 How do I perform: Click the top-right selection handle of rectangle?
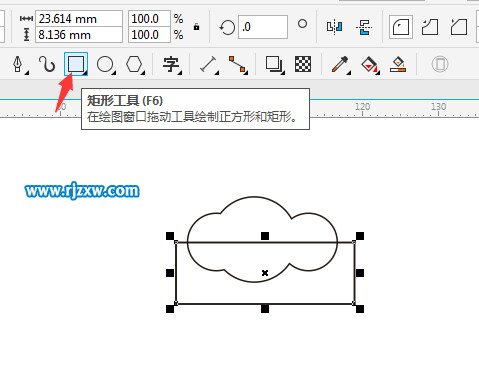[x=360, y=236]
